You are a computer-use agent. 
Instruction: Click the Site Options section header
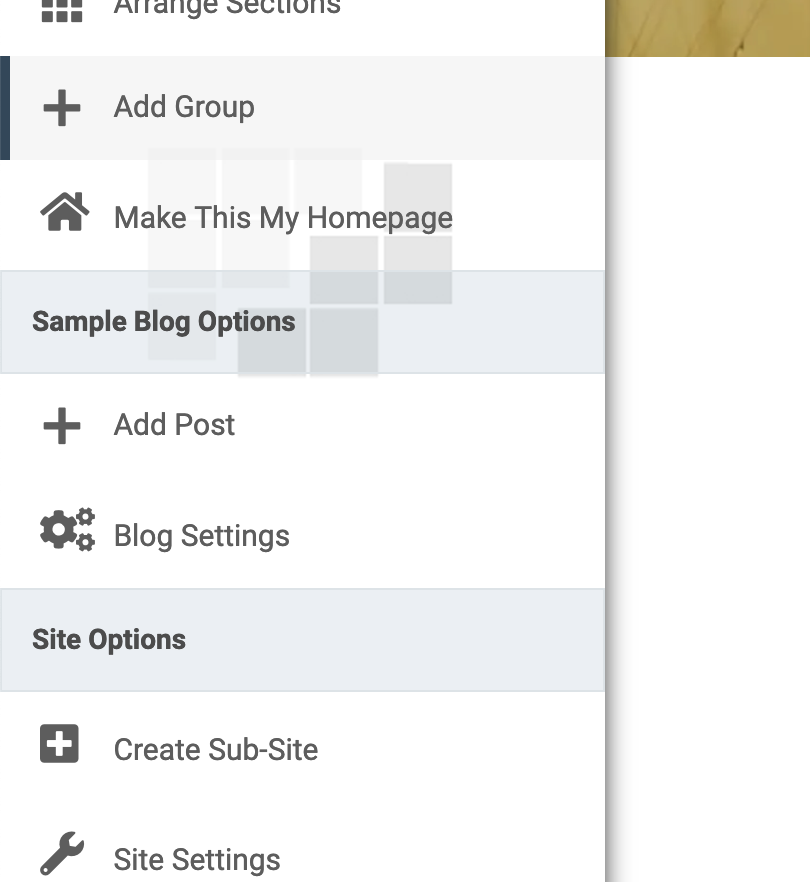[109, 640]
